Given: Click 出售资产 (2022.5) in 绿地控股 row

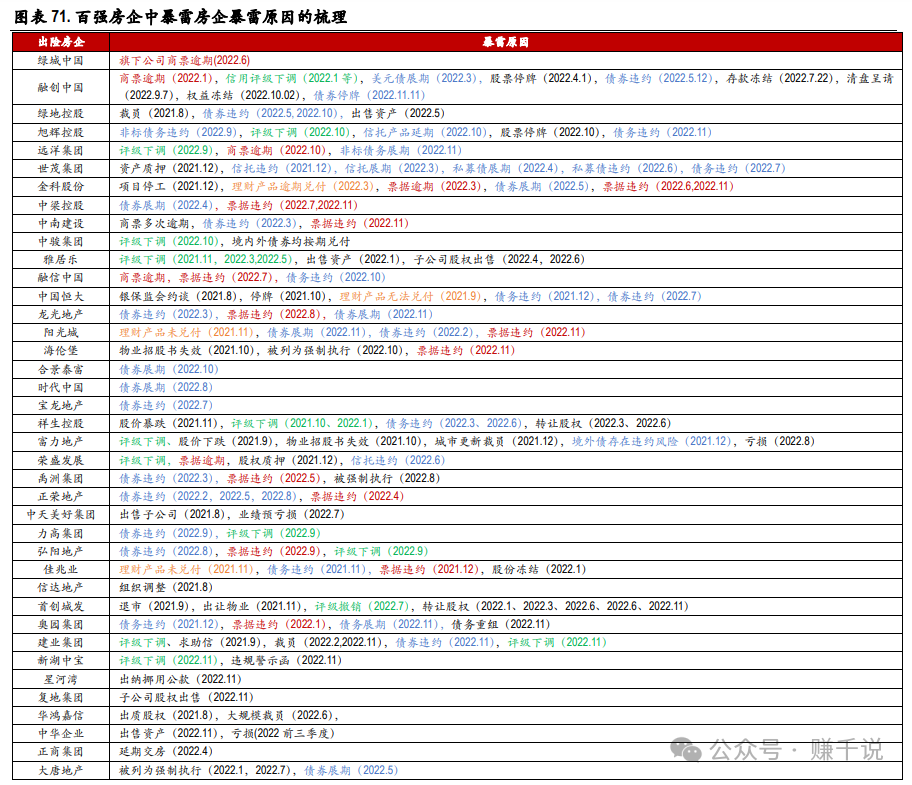Looking at the screenshot, I should [x=398, y=113].
